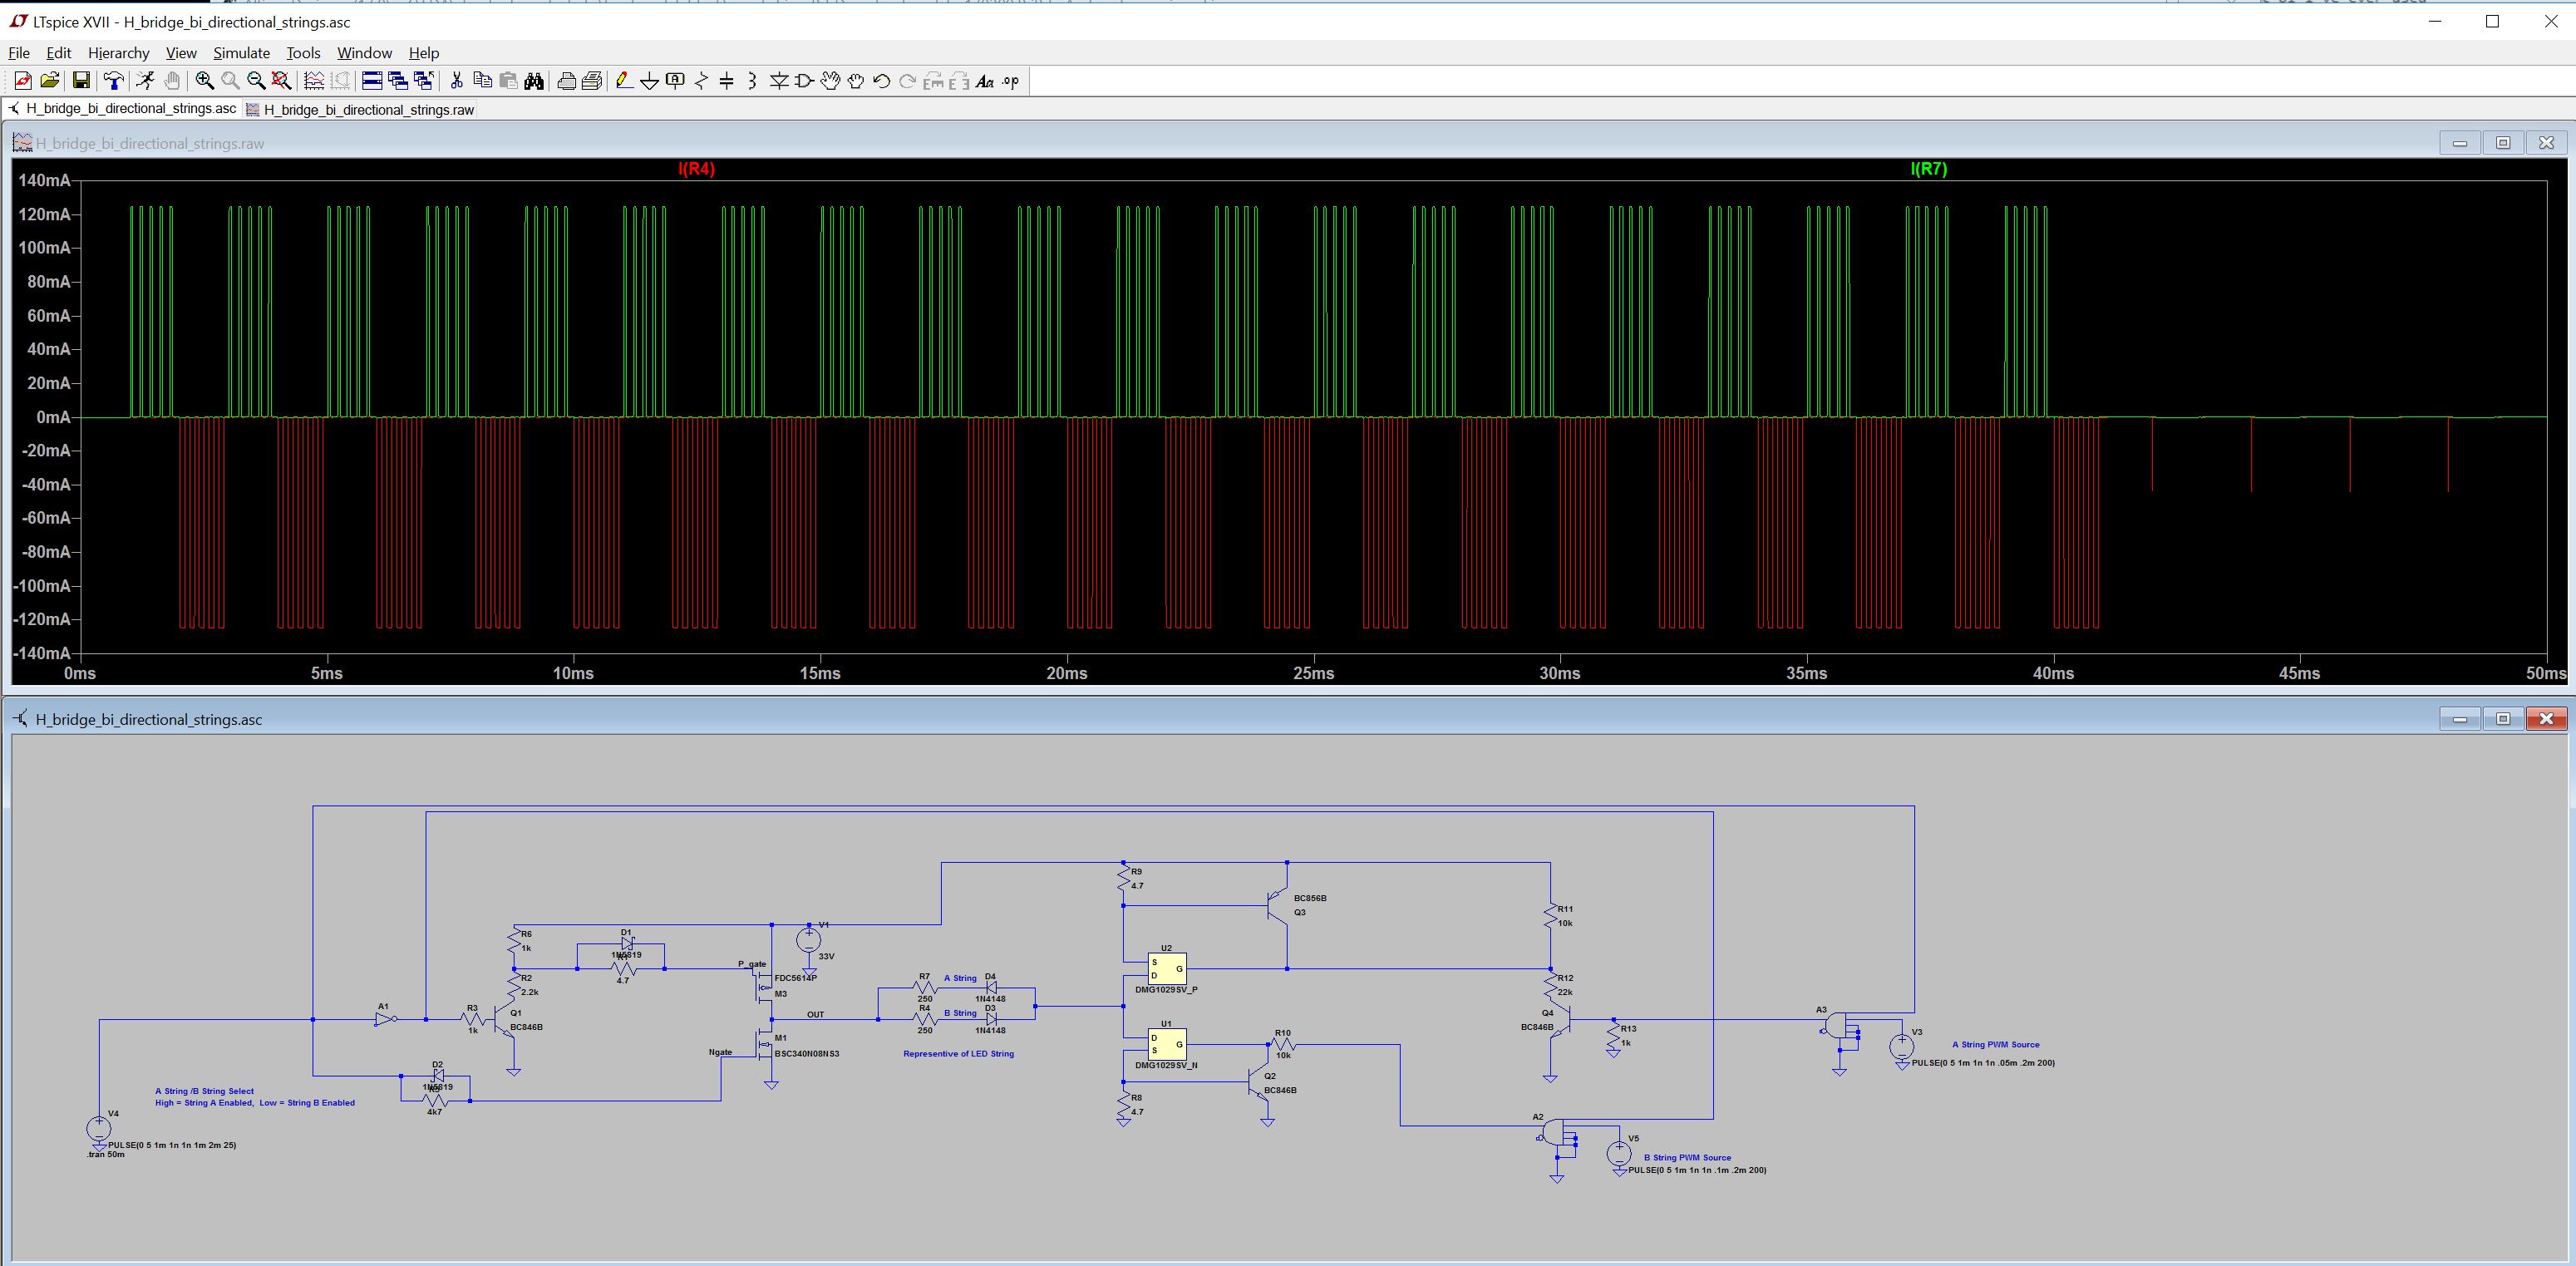Viewport: 2576px width, 1266px height.
Task: Select the Move open-hand tool
Action: [830, 81]
